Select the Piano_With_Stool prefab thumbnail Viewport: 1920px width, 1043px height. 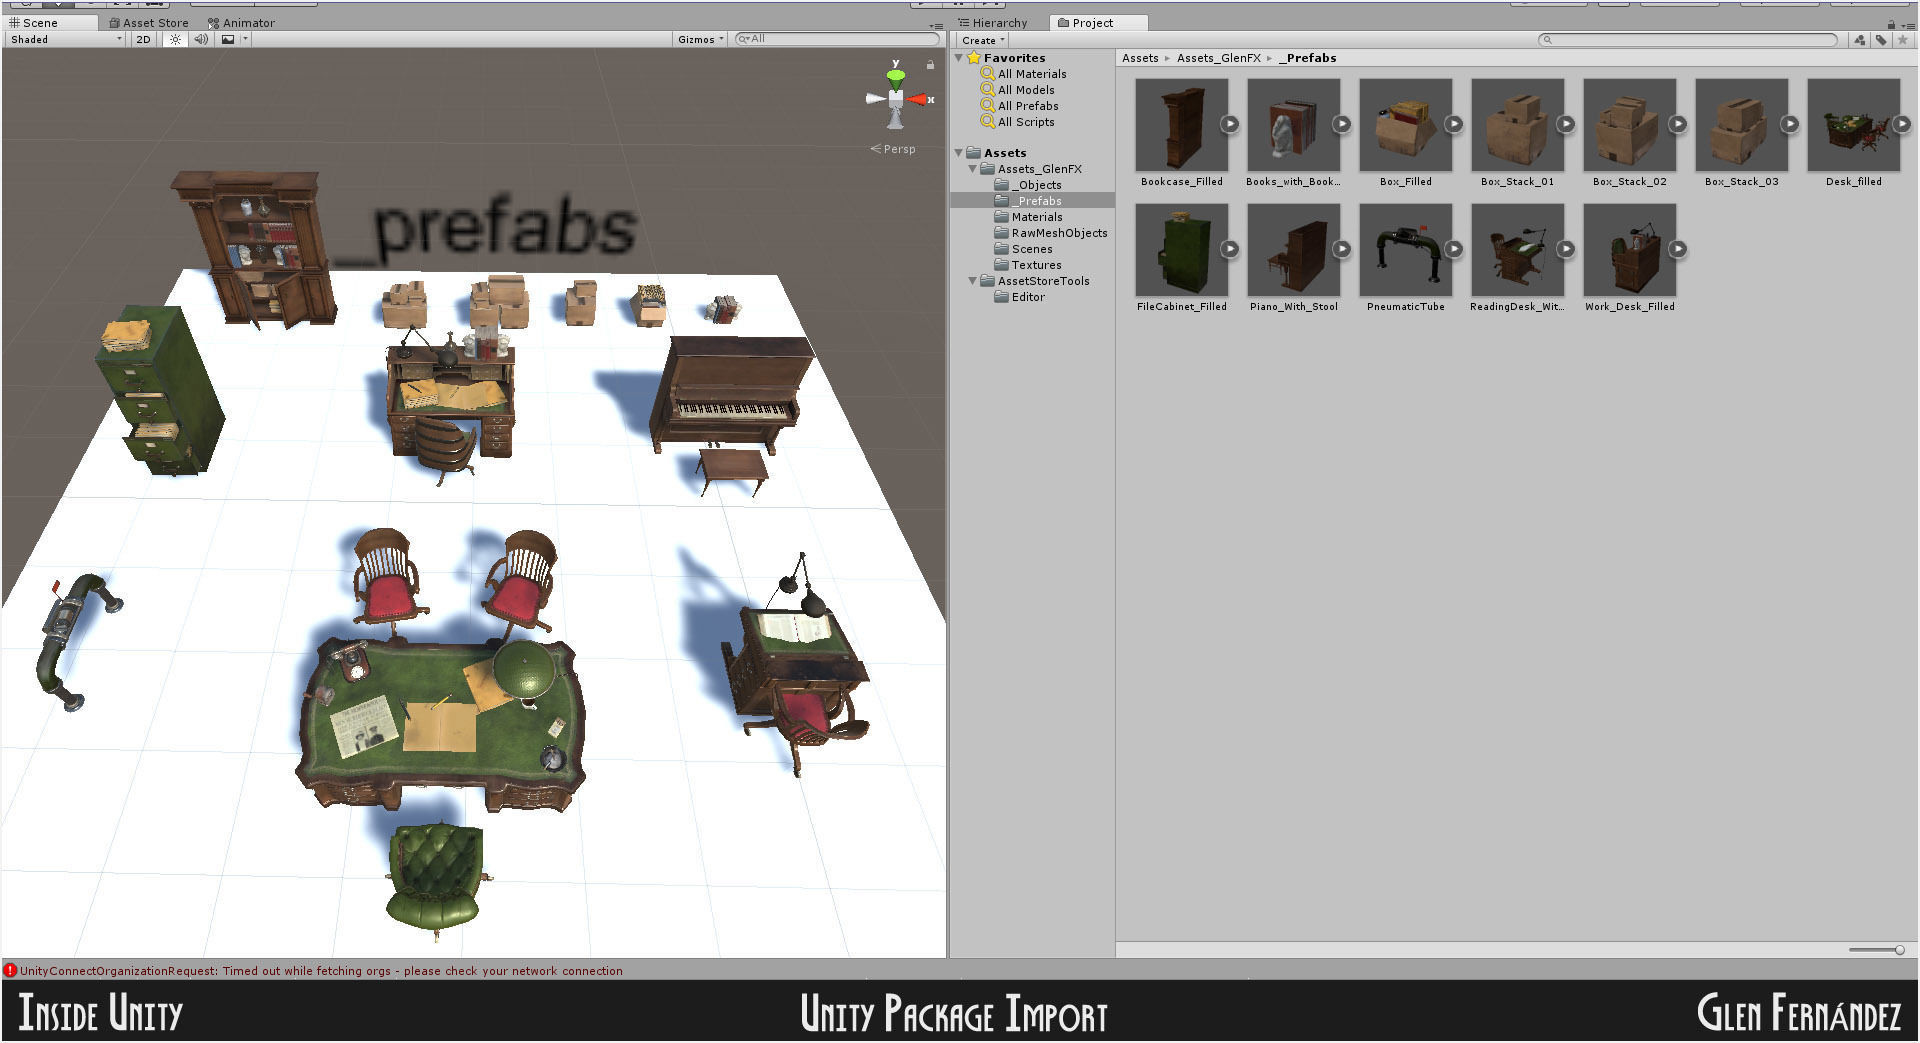(1293, 250)
